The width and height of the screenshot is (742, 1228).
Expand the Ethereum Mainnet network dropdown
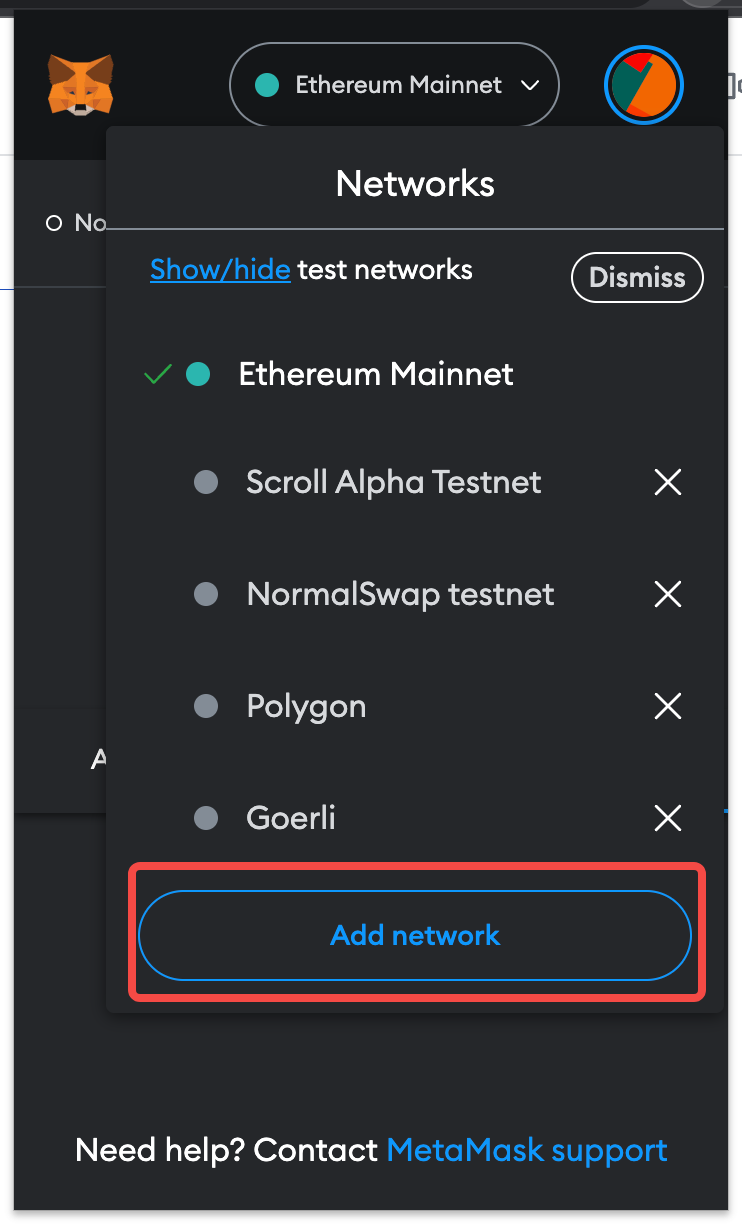pos(394,85)
